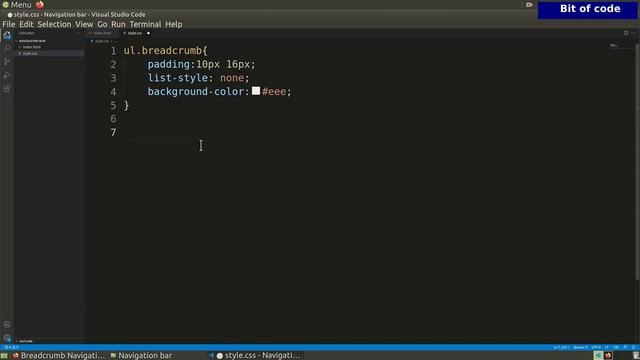
Task: Open the Run and Debug view icon
Action: (x=7, y=75)
